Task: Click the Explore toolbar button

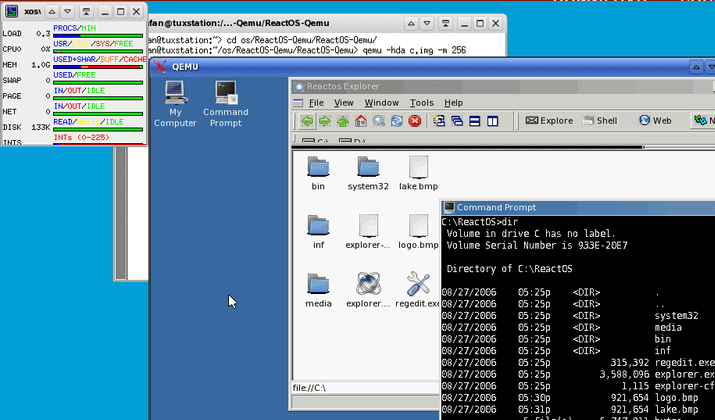Action: tap(549, 121)
